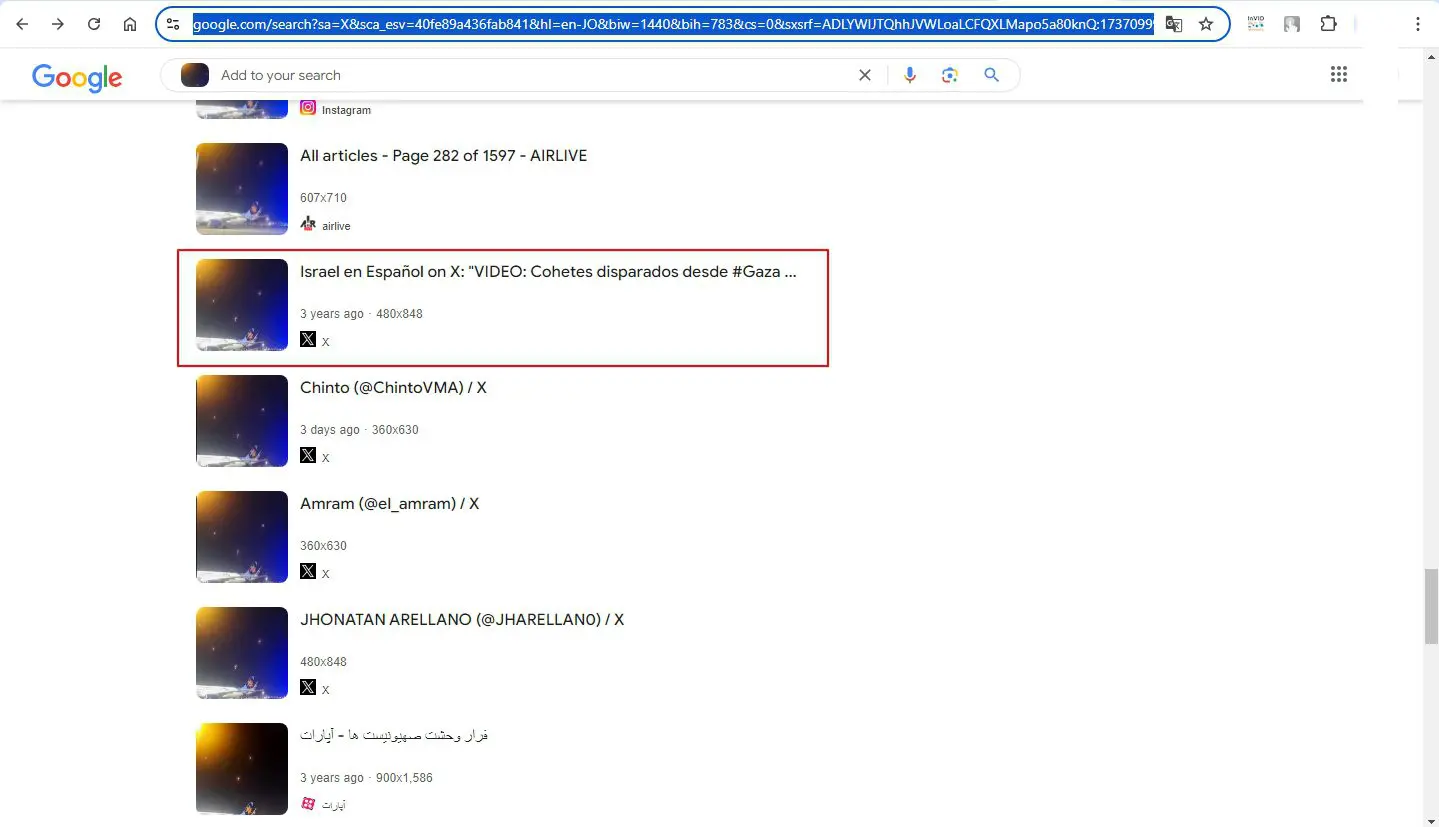The width and height of the screenshot is (1439, 827).
Task: Click the 607x710 image size text
Action: (x=323, y=198)
